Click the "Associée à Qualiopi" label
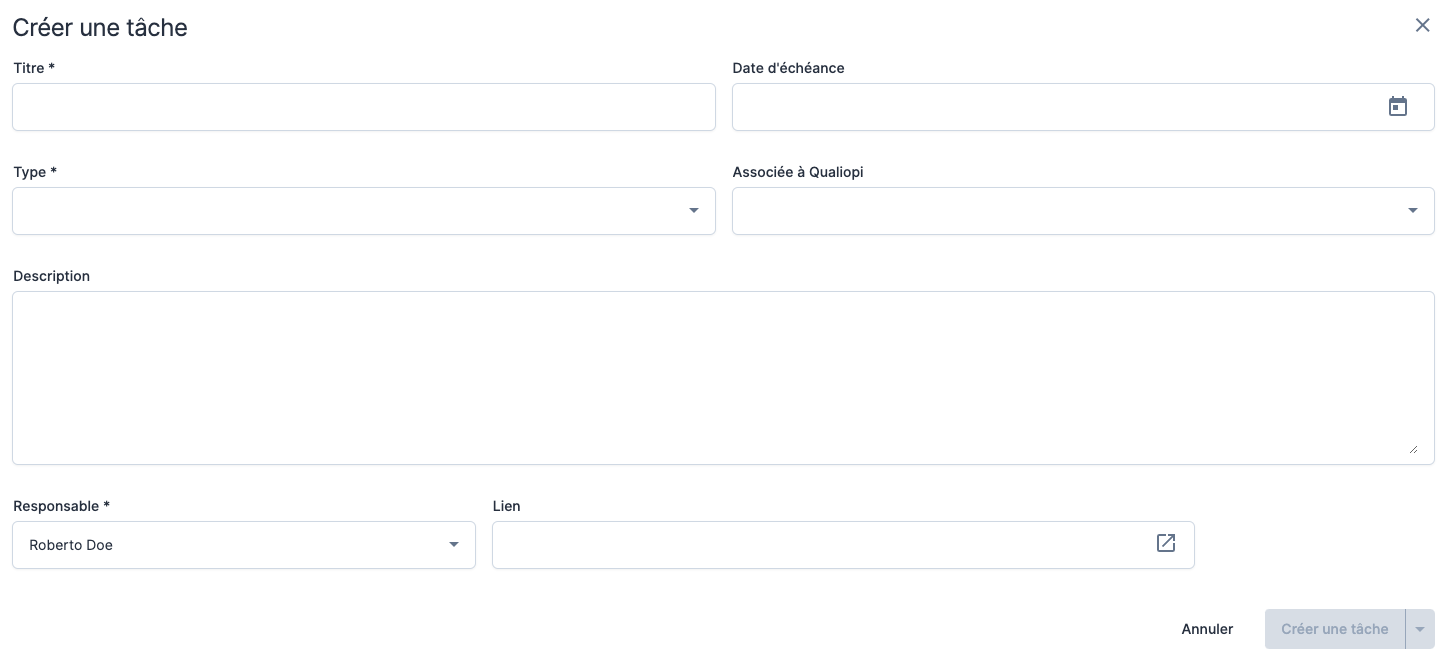The width and height of the screenshot is (1442, 657). [x=797, y=172]
